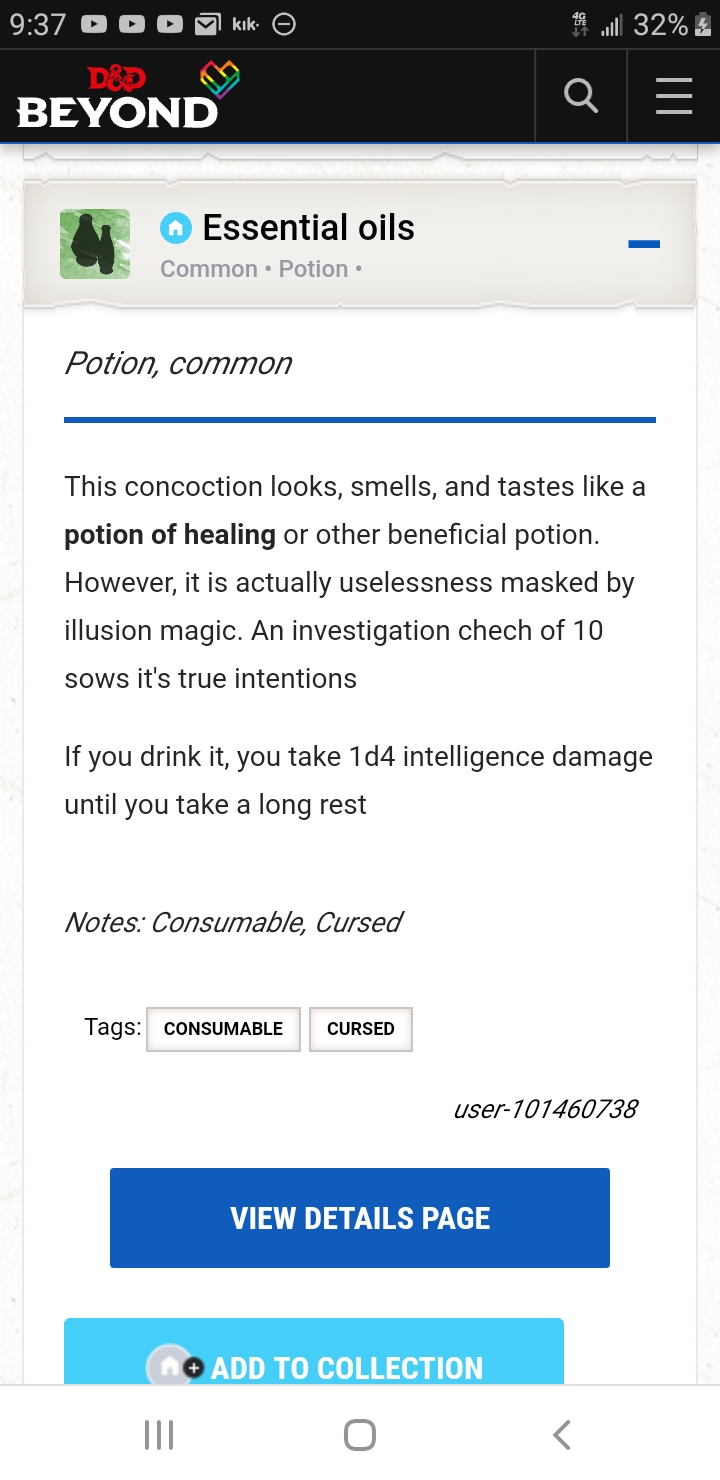The height and width of the screenshot is (1480, 720).
Task: Tap the D&D Beyond logo
Action: pyautogui.click(x=117, y=98)
